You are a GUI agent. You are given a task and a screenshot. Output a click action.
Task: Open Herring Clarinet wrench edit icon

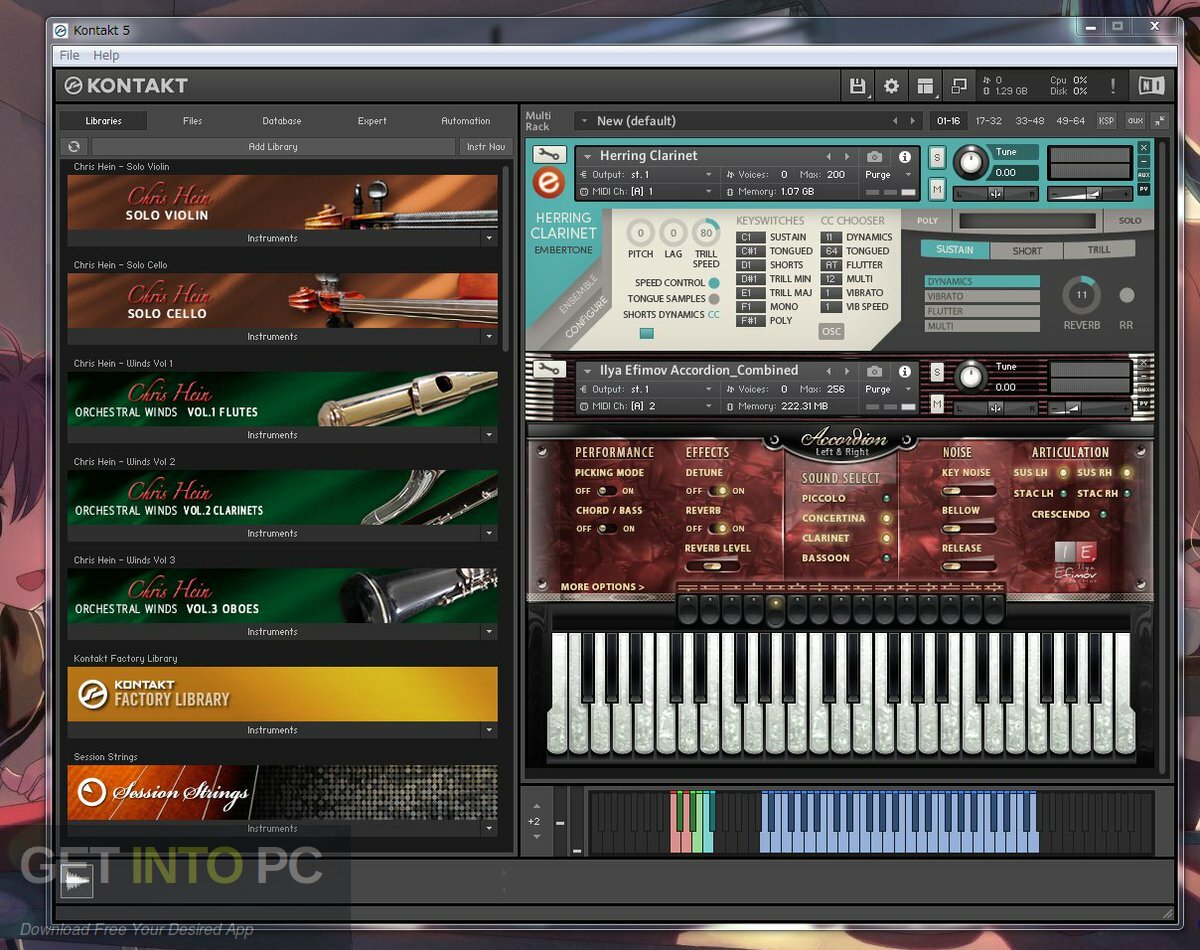(x=548, y=155)
